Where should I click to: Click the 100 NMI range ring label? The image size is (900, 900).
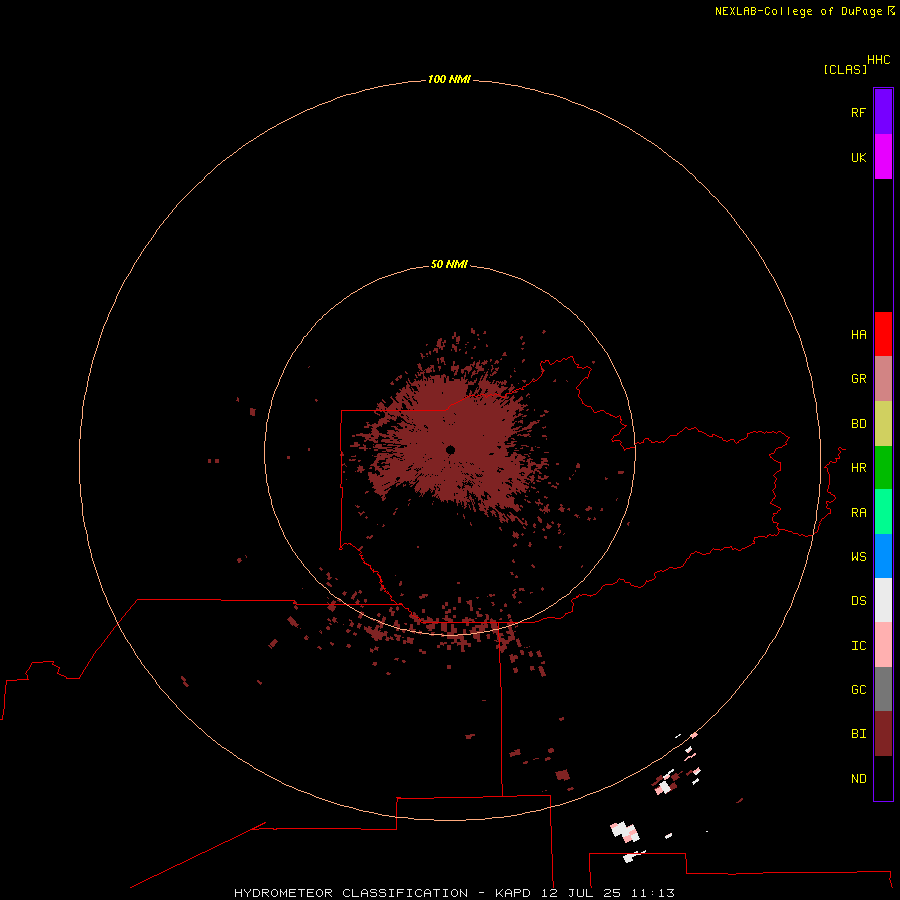tap(449, 79)
